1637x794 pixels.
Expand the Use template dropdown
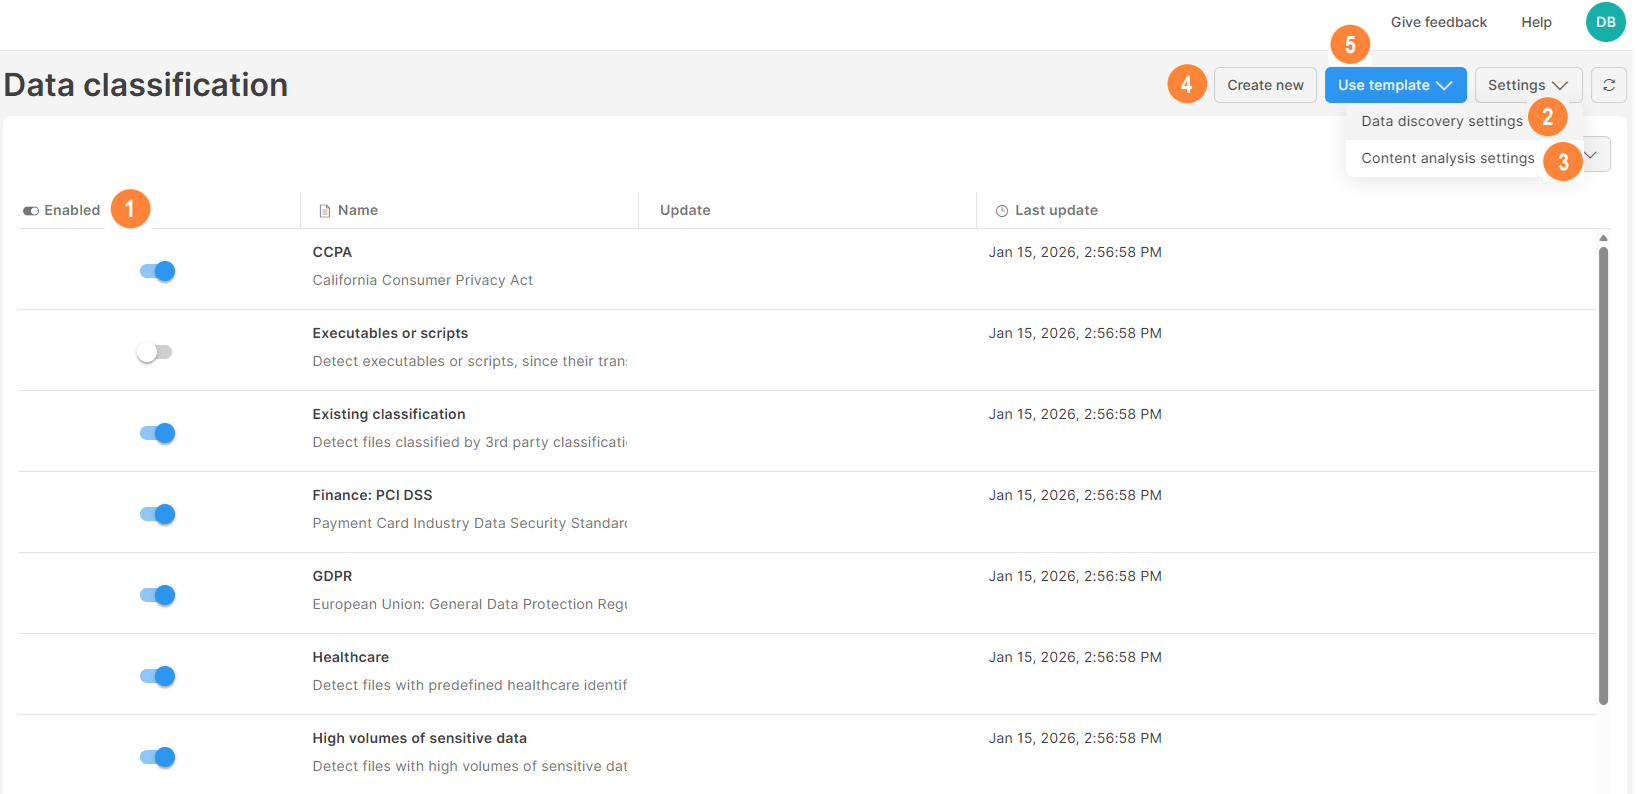[1394, 85]
